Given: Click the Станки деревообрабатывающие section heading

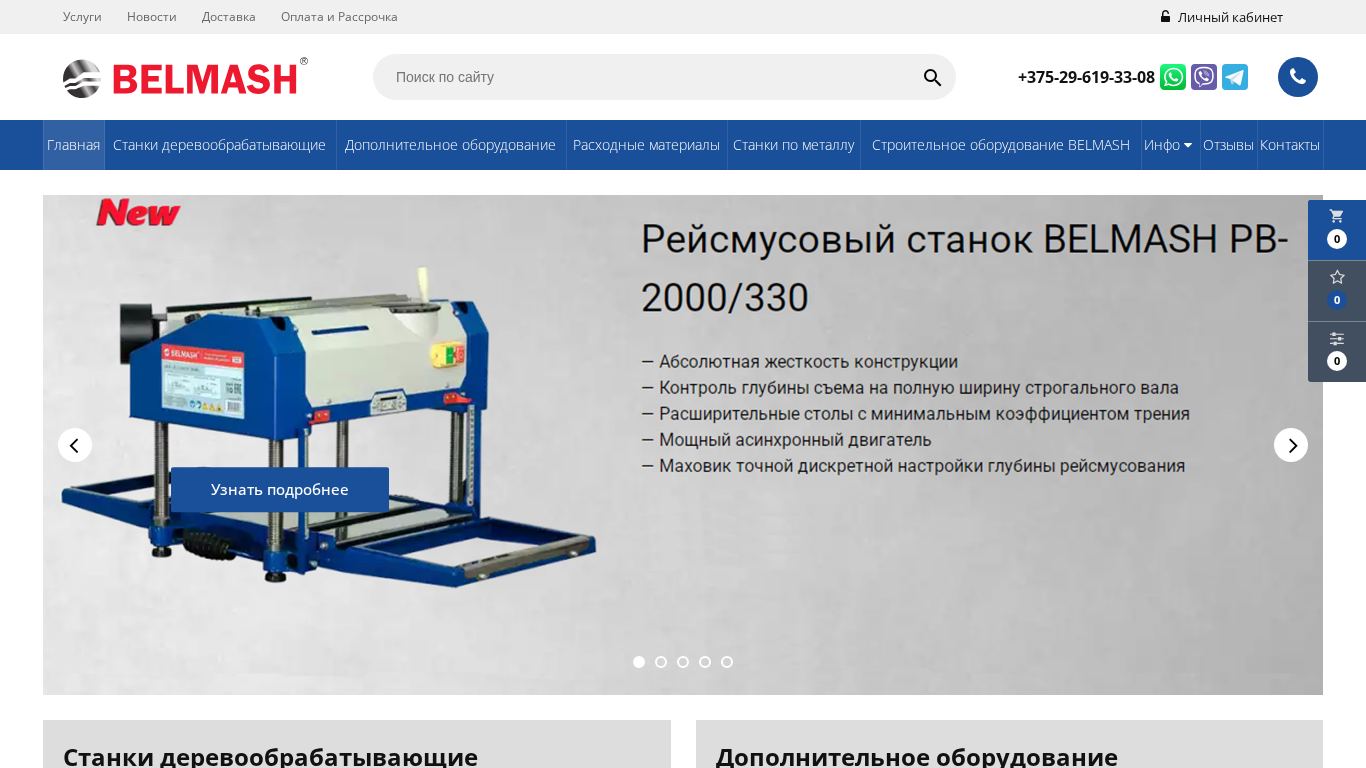Looking at the screenshot, I should (271, 757).
